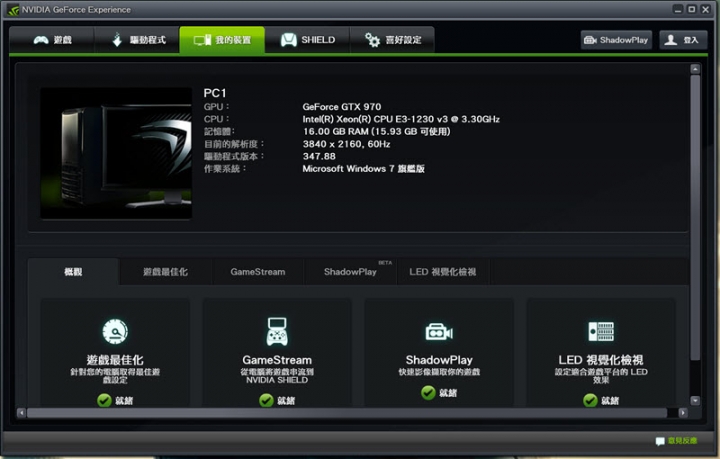The image size is (720, 459).
Task: Open the LED 視覺化檢視 sub-tab
Action: pyautogui.click(x=443, y=272)
